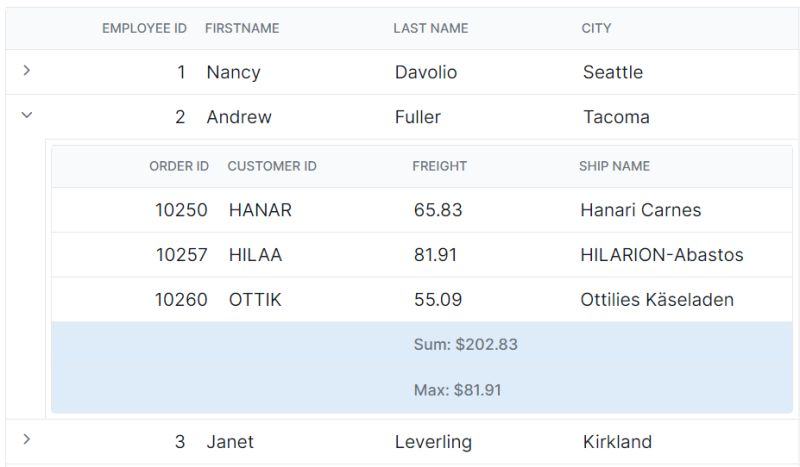This screenshot has width=800, height=467.
Task: Click the HILARION-Abastos ship name cell
Action: coord(661,255)
